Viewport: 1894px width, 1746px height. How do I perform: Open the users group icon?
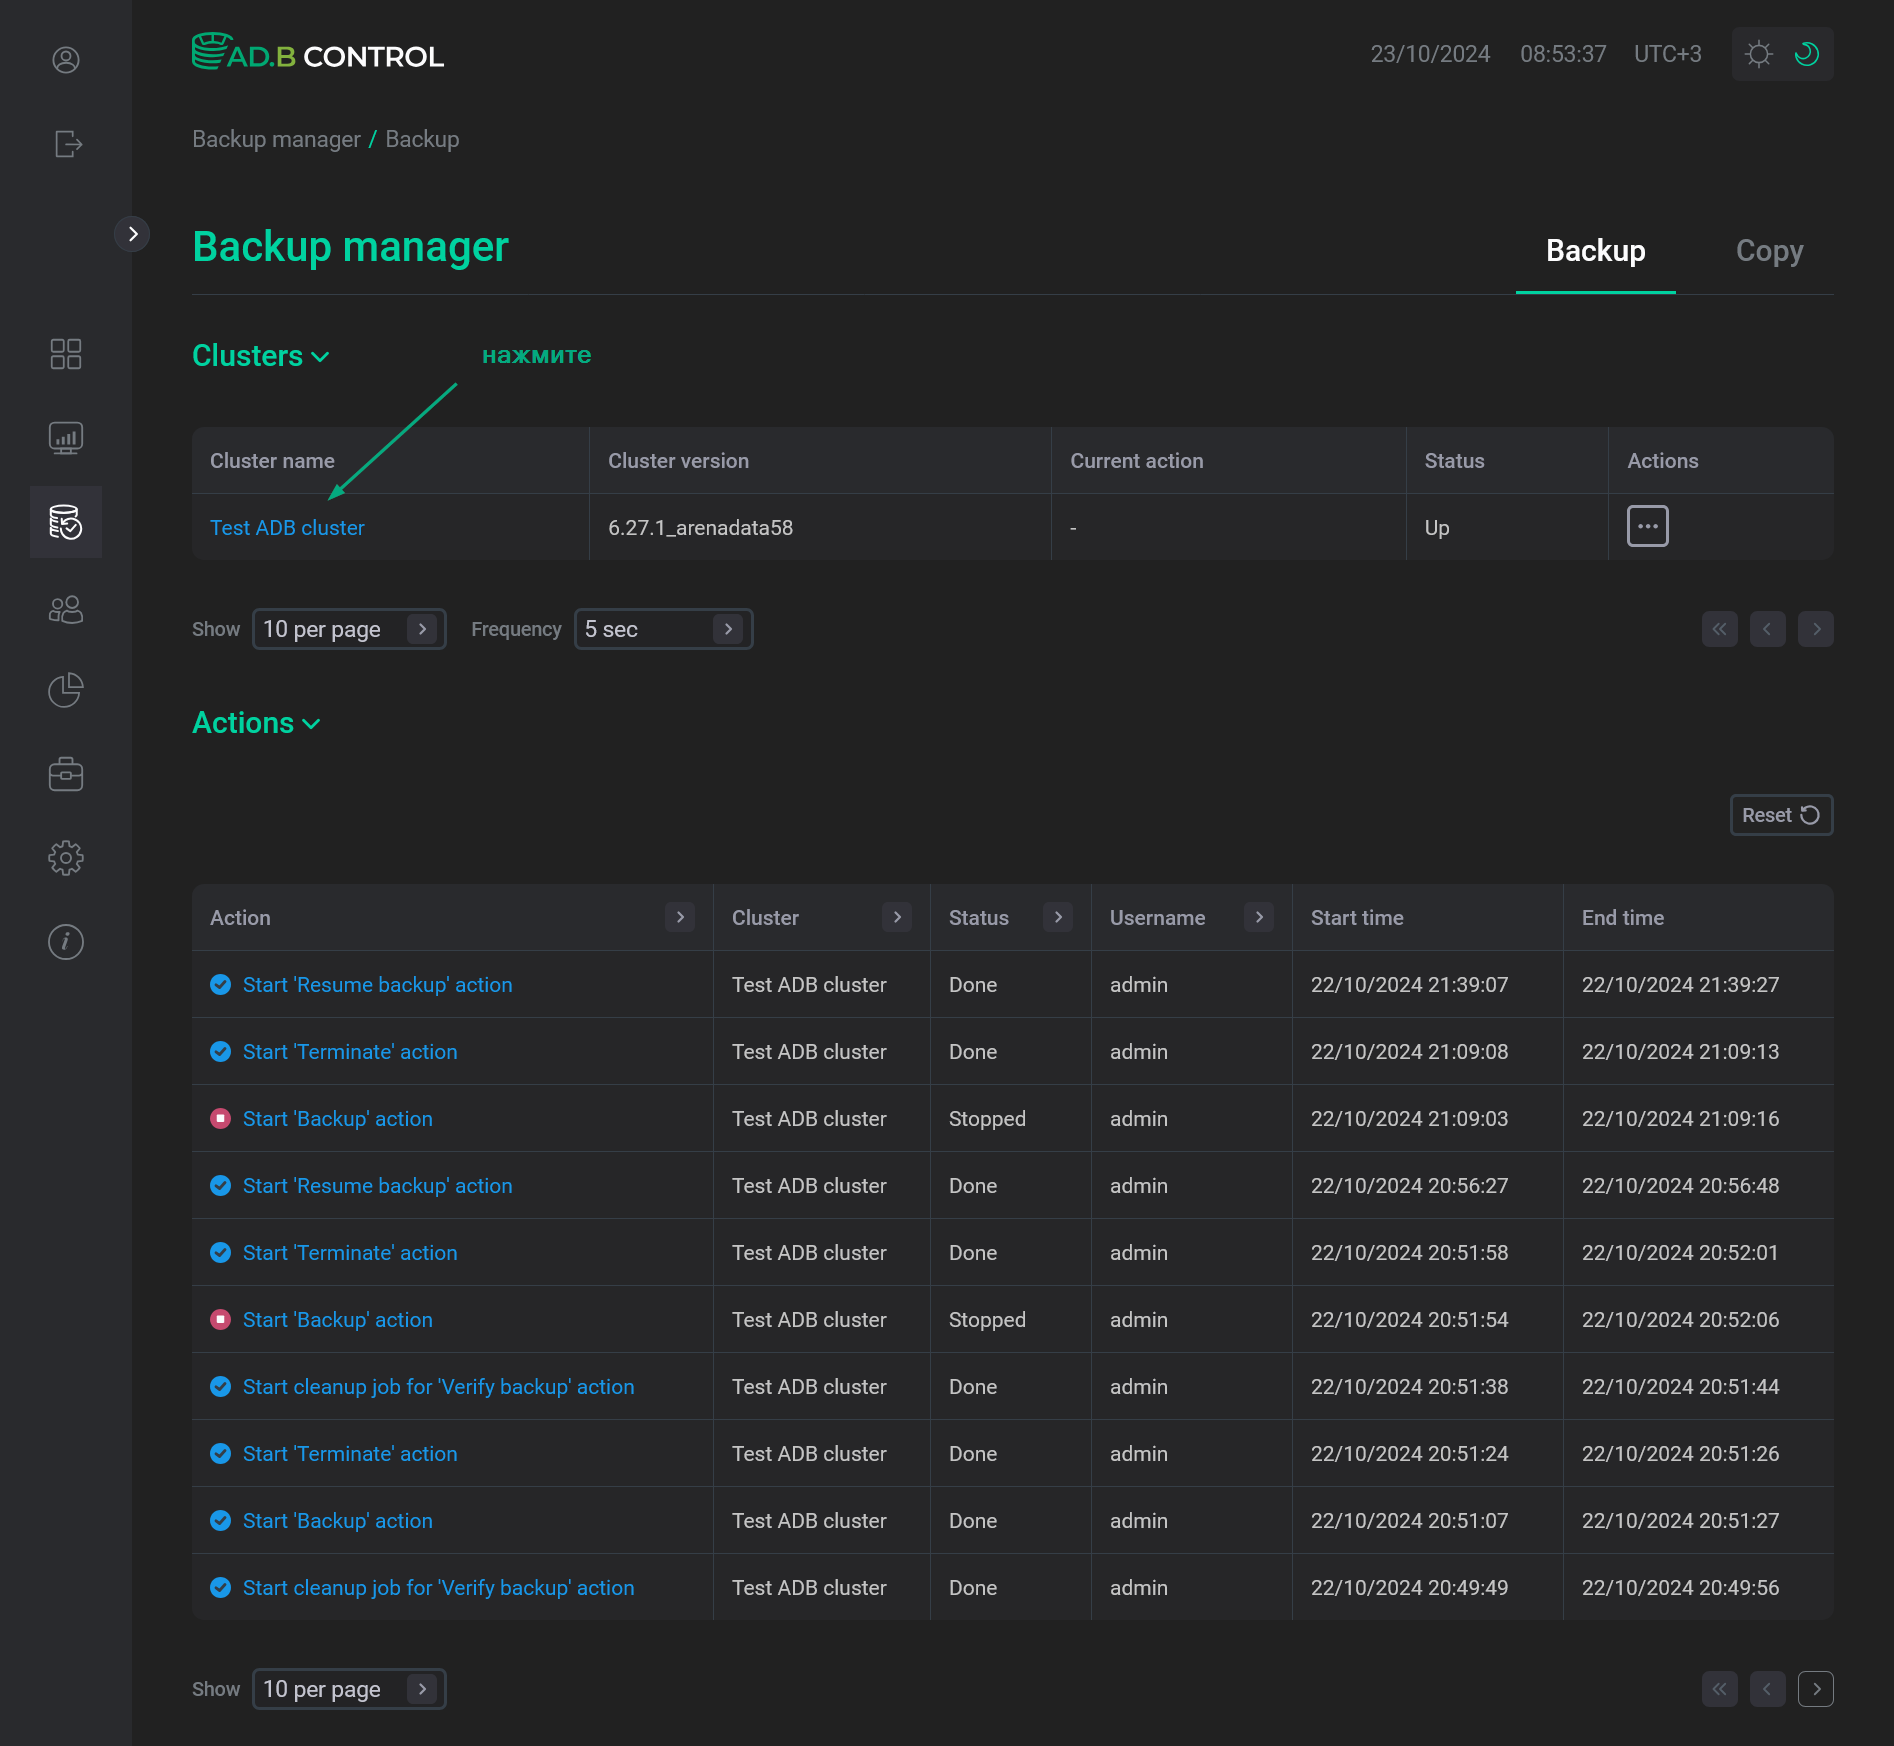[66, 609]
